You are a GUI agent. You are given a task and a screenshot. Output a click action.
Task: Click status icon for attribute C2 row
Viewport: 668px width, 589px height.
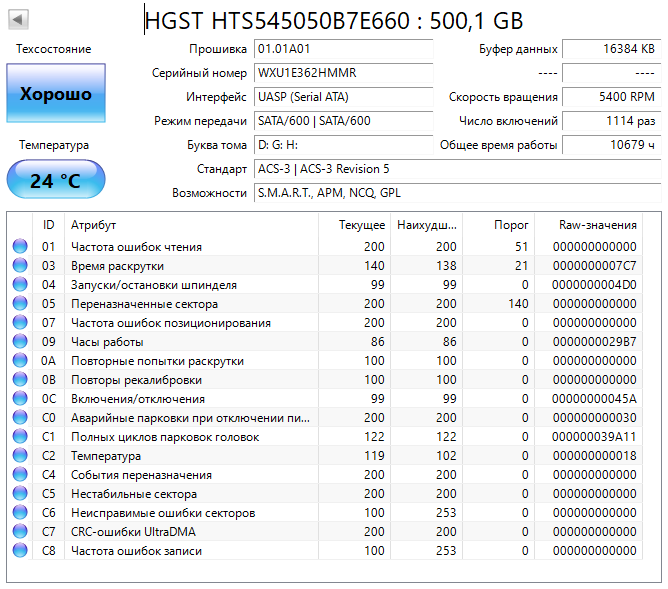(20, 455)
